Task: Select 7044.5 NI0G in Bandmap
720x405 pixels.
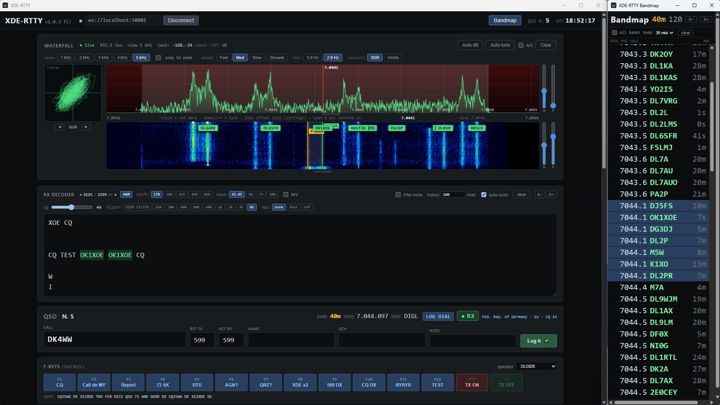Action: [658, 346]
